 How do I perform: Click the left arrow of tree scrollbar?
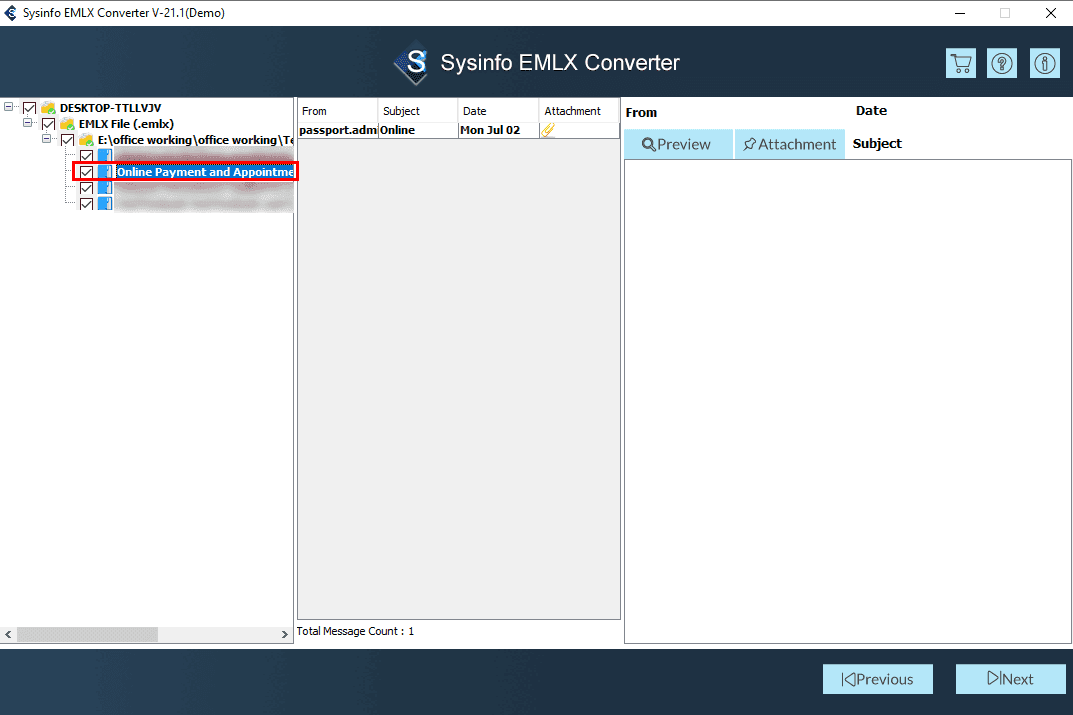[x=8, y=634]
